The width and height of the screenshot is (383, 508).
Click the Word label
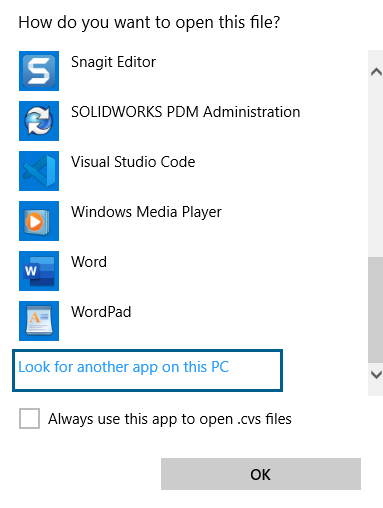89,262
